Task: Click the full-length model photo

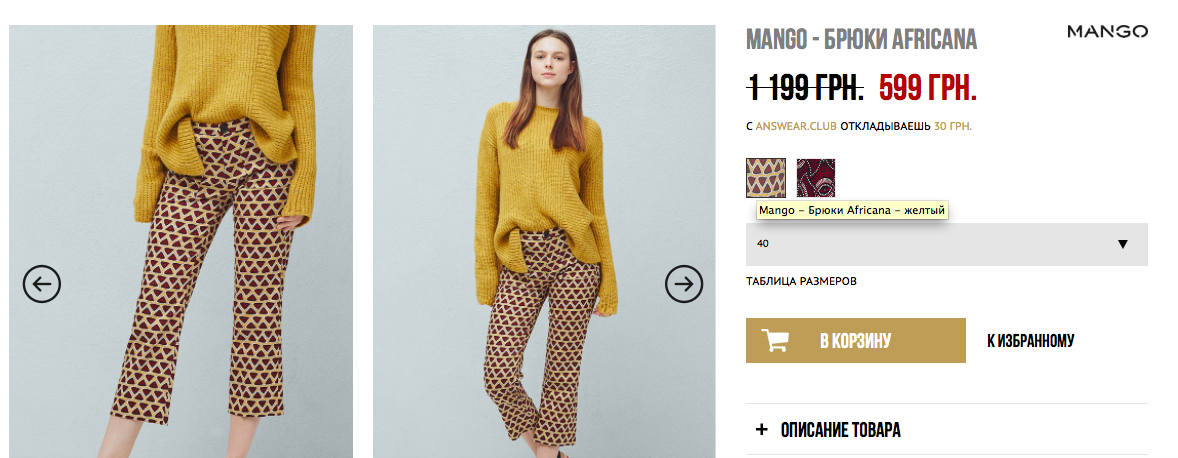Action: [x=544, y=242]
